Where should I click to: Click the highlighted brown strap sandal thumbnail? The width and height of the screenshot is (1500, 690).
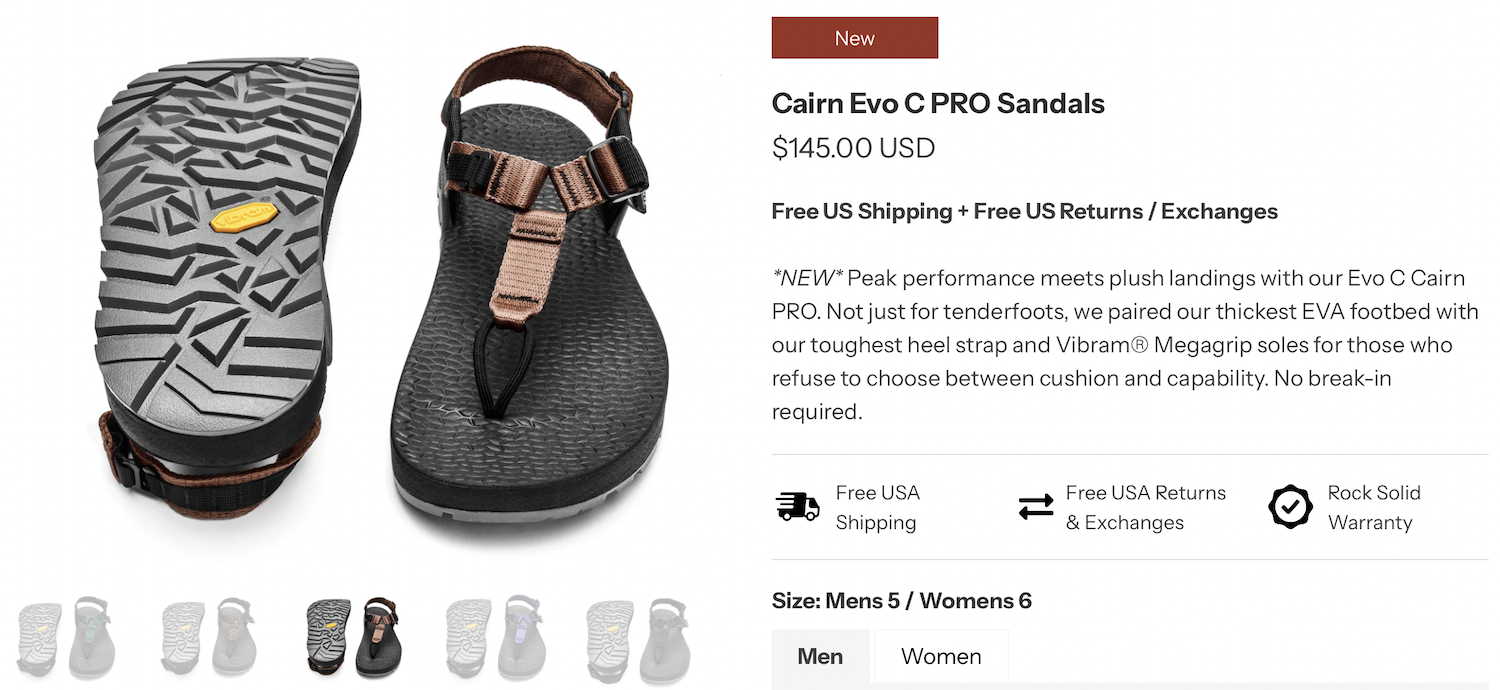(x=351, y=638)
